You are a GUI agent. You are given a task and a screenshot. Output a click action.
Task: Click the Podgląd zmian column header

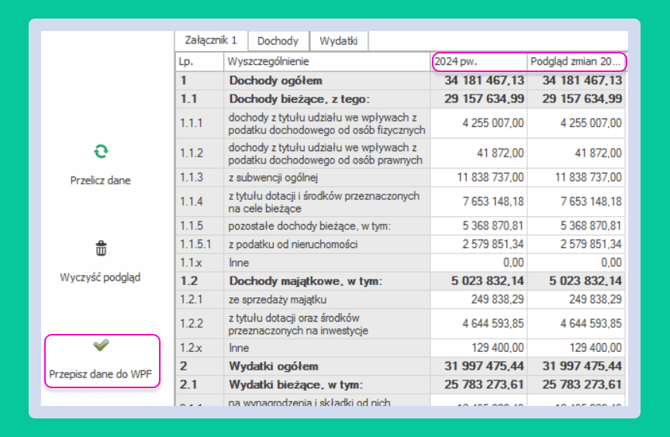click(x=576, y=62)
